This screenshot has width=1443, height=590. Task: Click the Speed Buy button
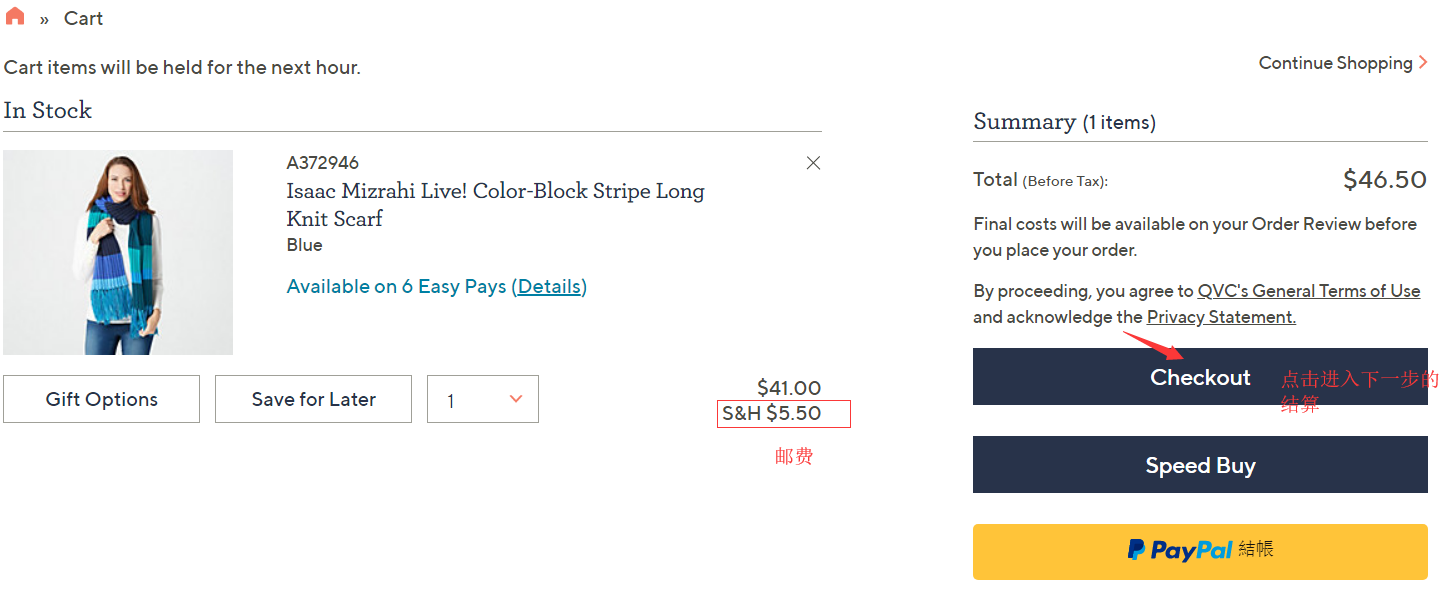click(x=1199, y=465)
